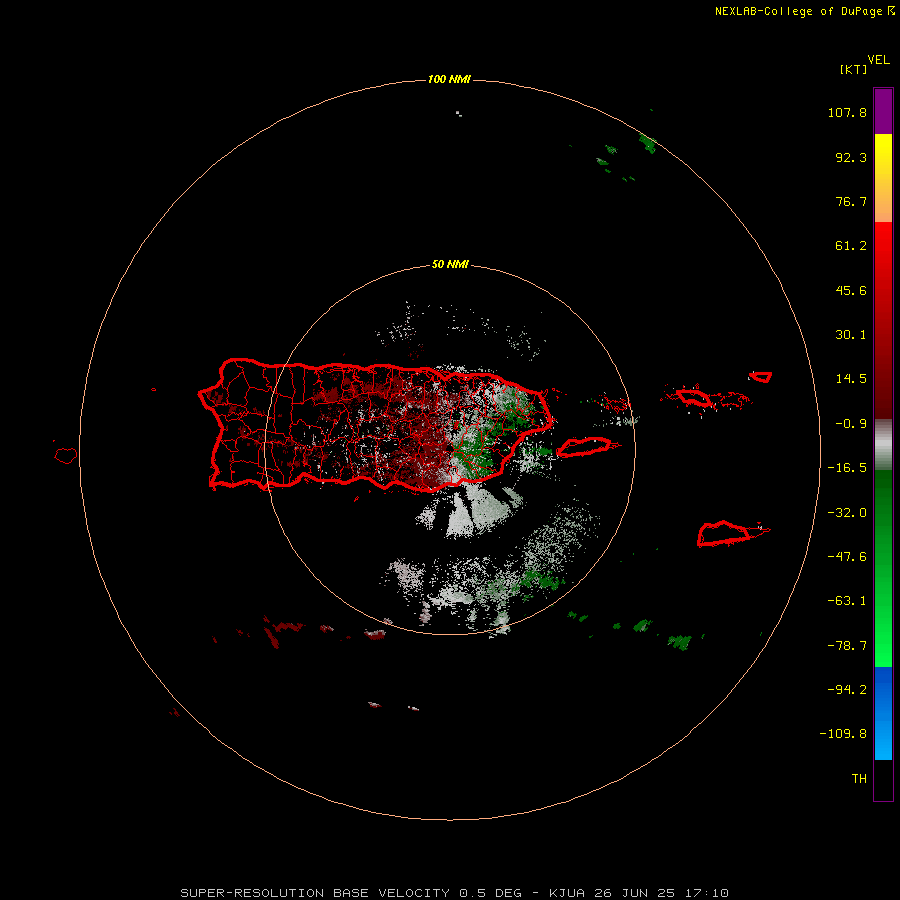Image resolution: width=900 pixels, height=900 pixels.
Task: Select the 14.5 legend value
Action: click(851, 379)
